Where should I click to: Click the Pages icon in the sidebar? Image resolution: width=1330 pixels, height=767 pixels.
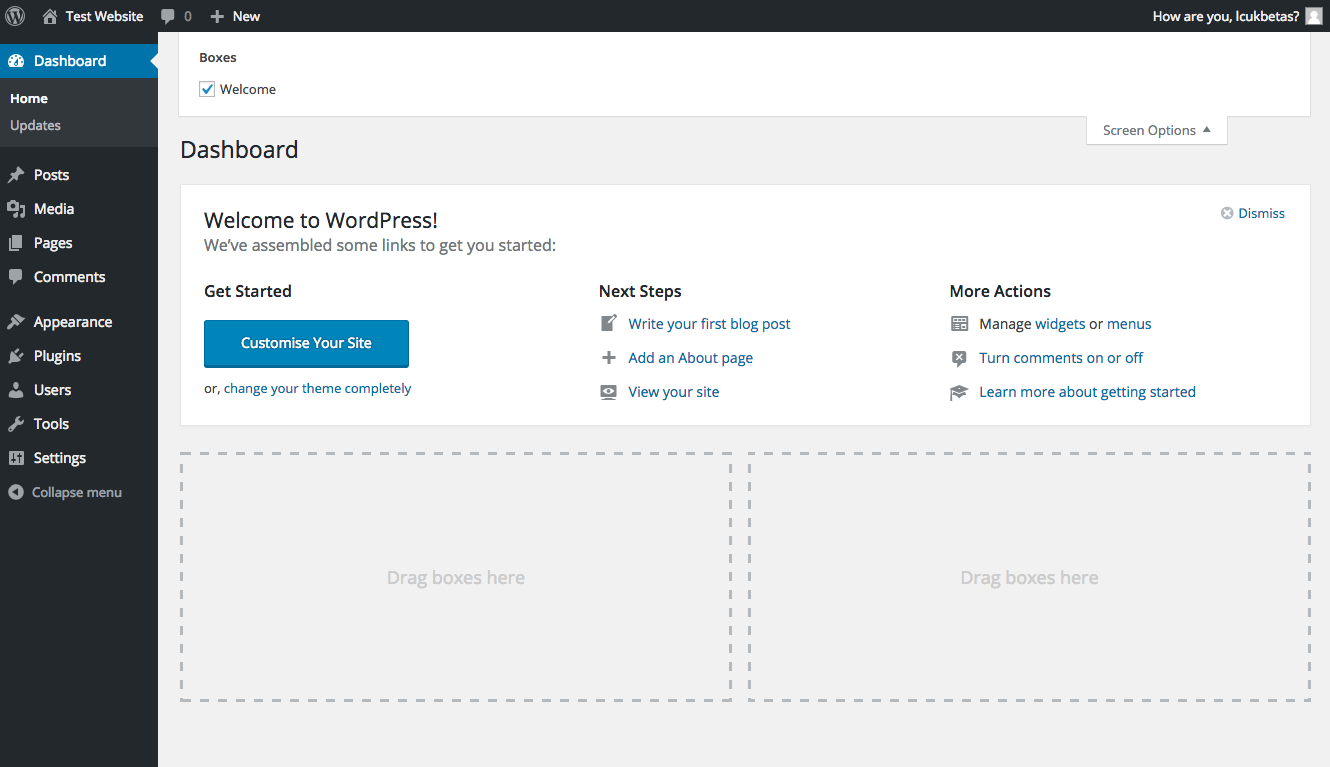click(18, 242)
